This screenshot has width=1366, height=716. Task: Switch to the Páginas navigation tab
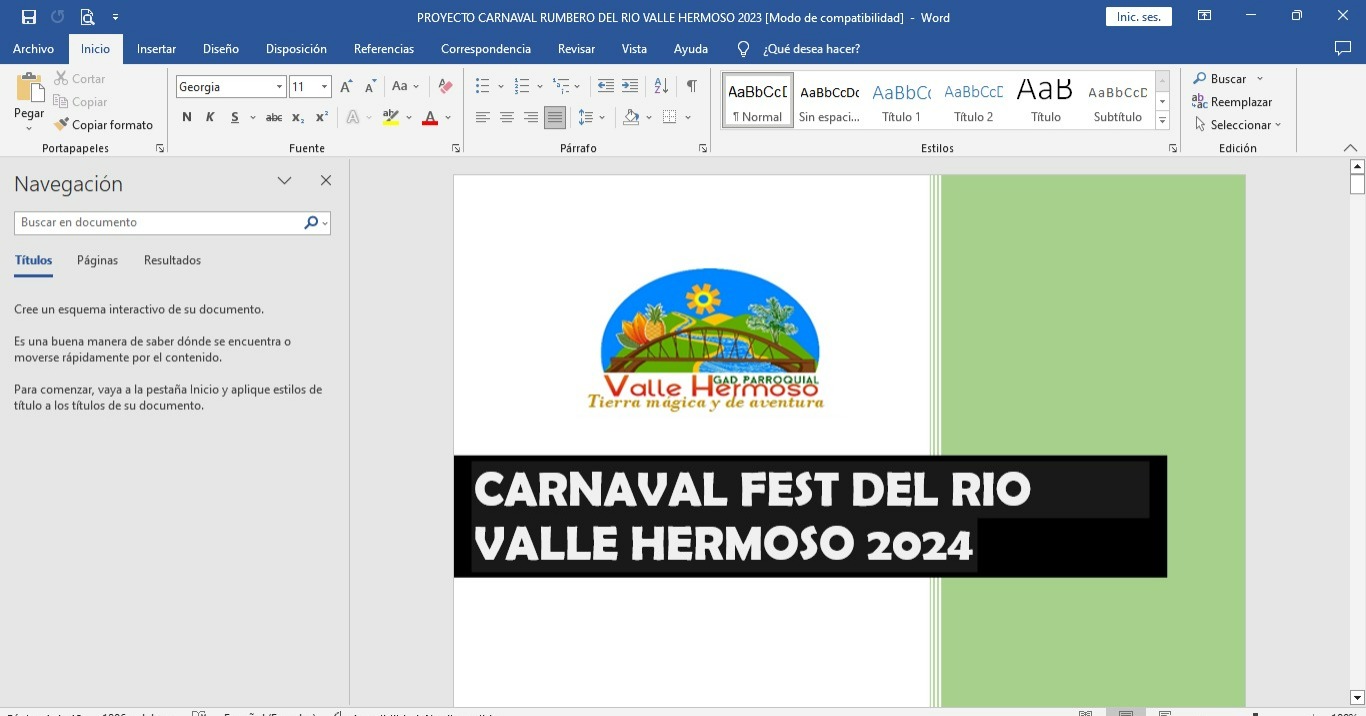coord(97,260)
